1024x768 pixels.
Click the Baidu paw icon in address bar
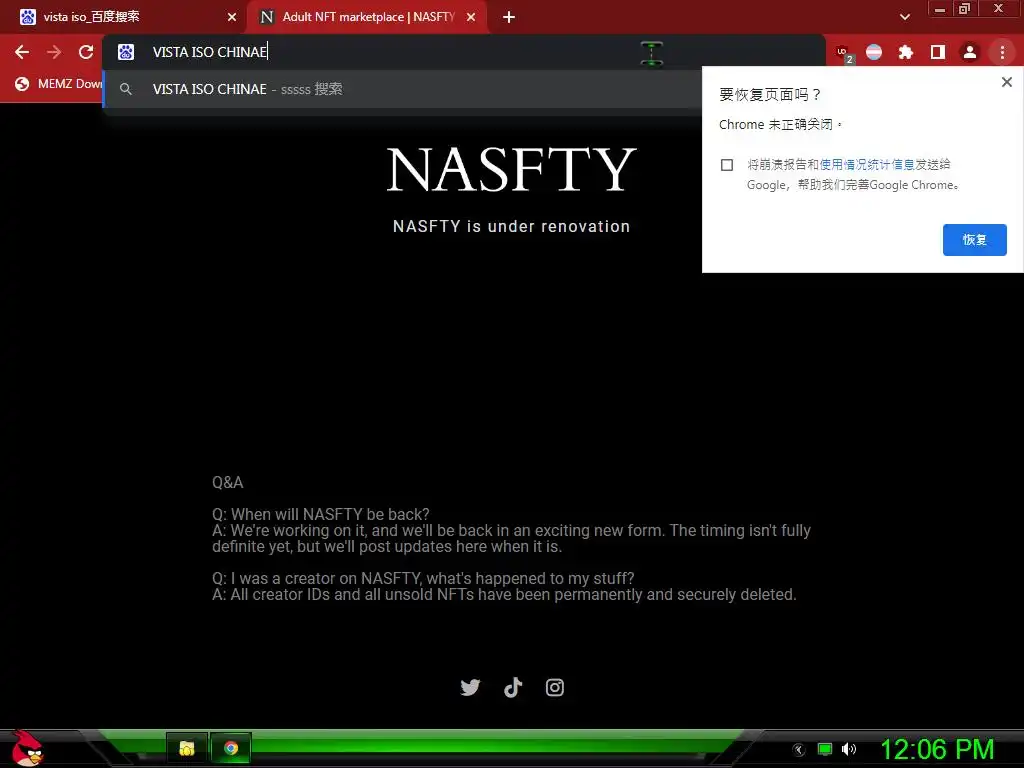pos(126,52)
